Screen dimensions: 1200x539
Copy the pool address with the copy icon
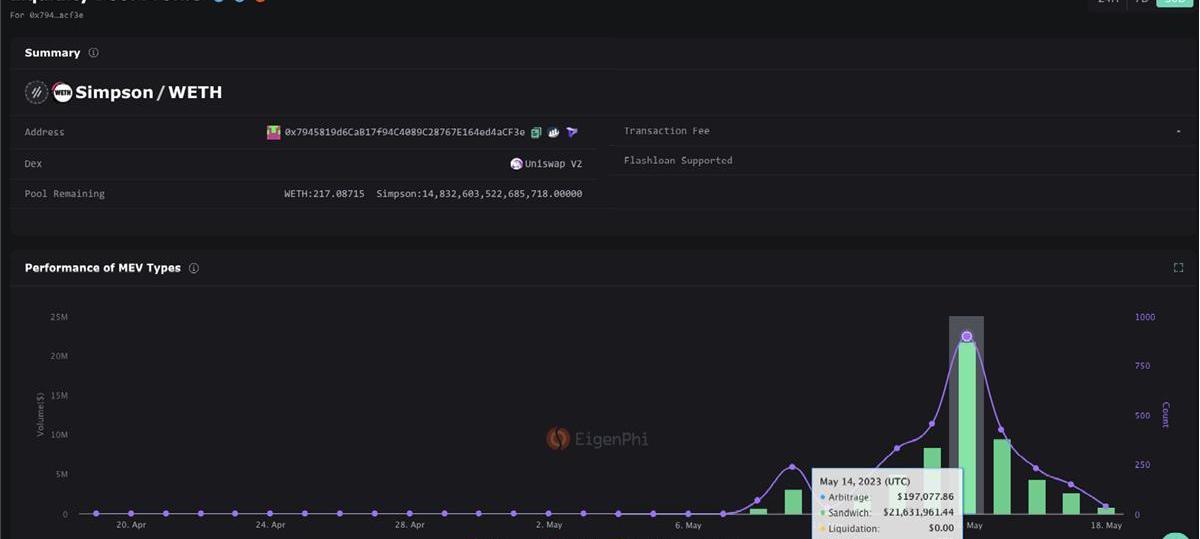(x=536, y=132)
